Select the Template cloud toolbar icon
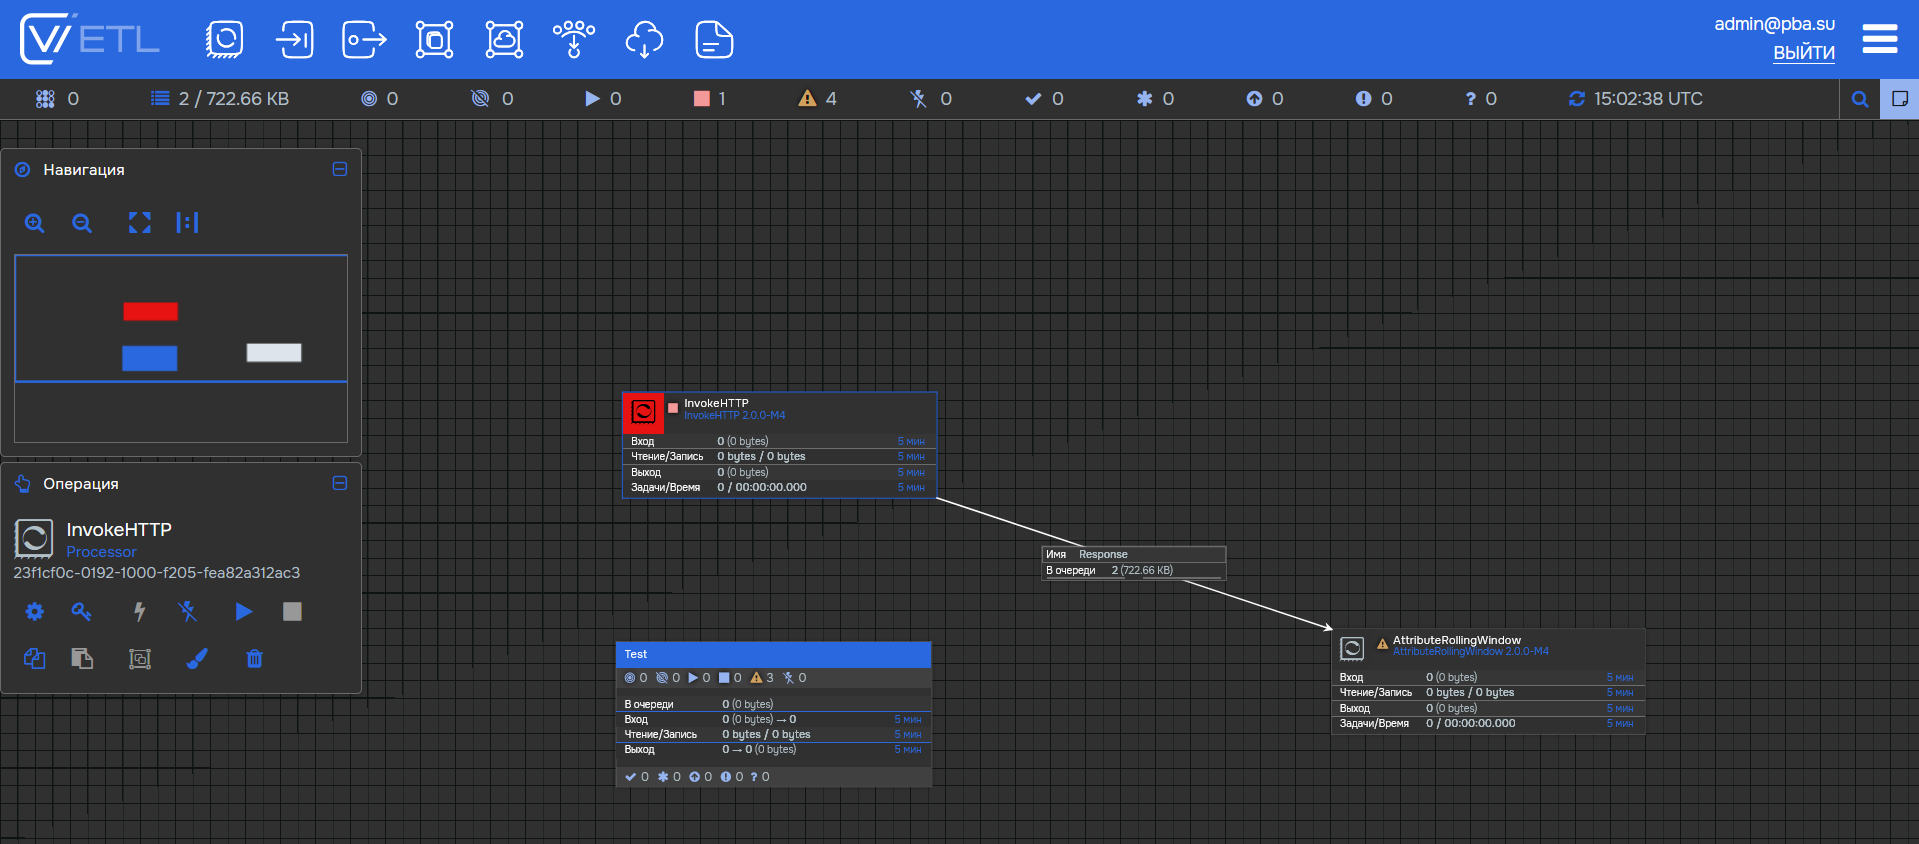This screenshot has width=1919, height=844. point(644,40)
